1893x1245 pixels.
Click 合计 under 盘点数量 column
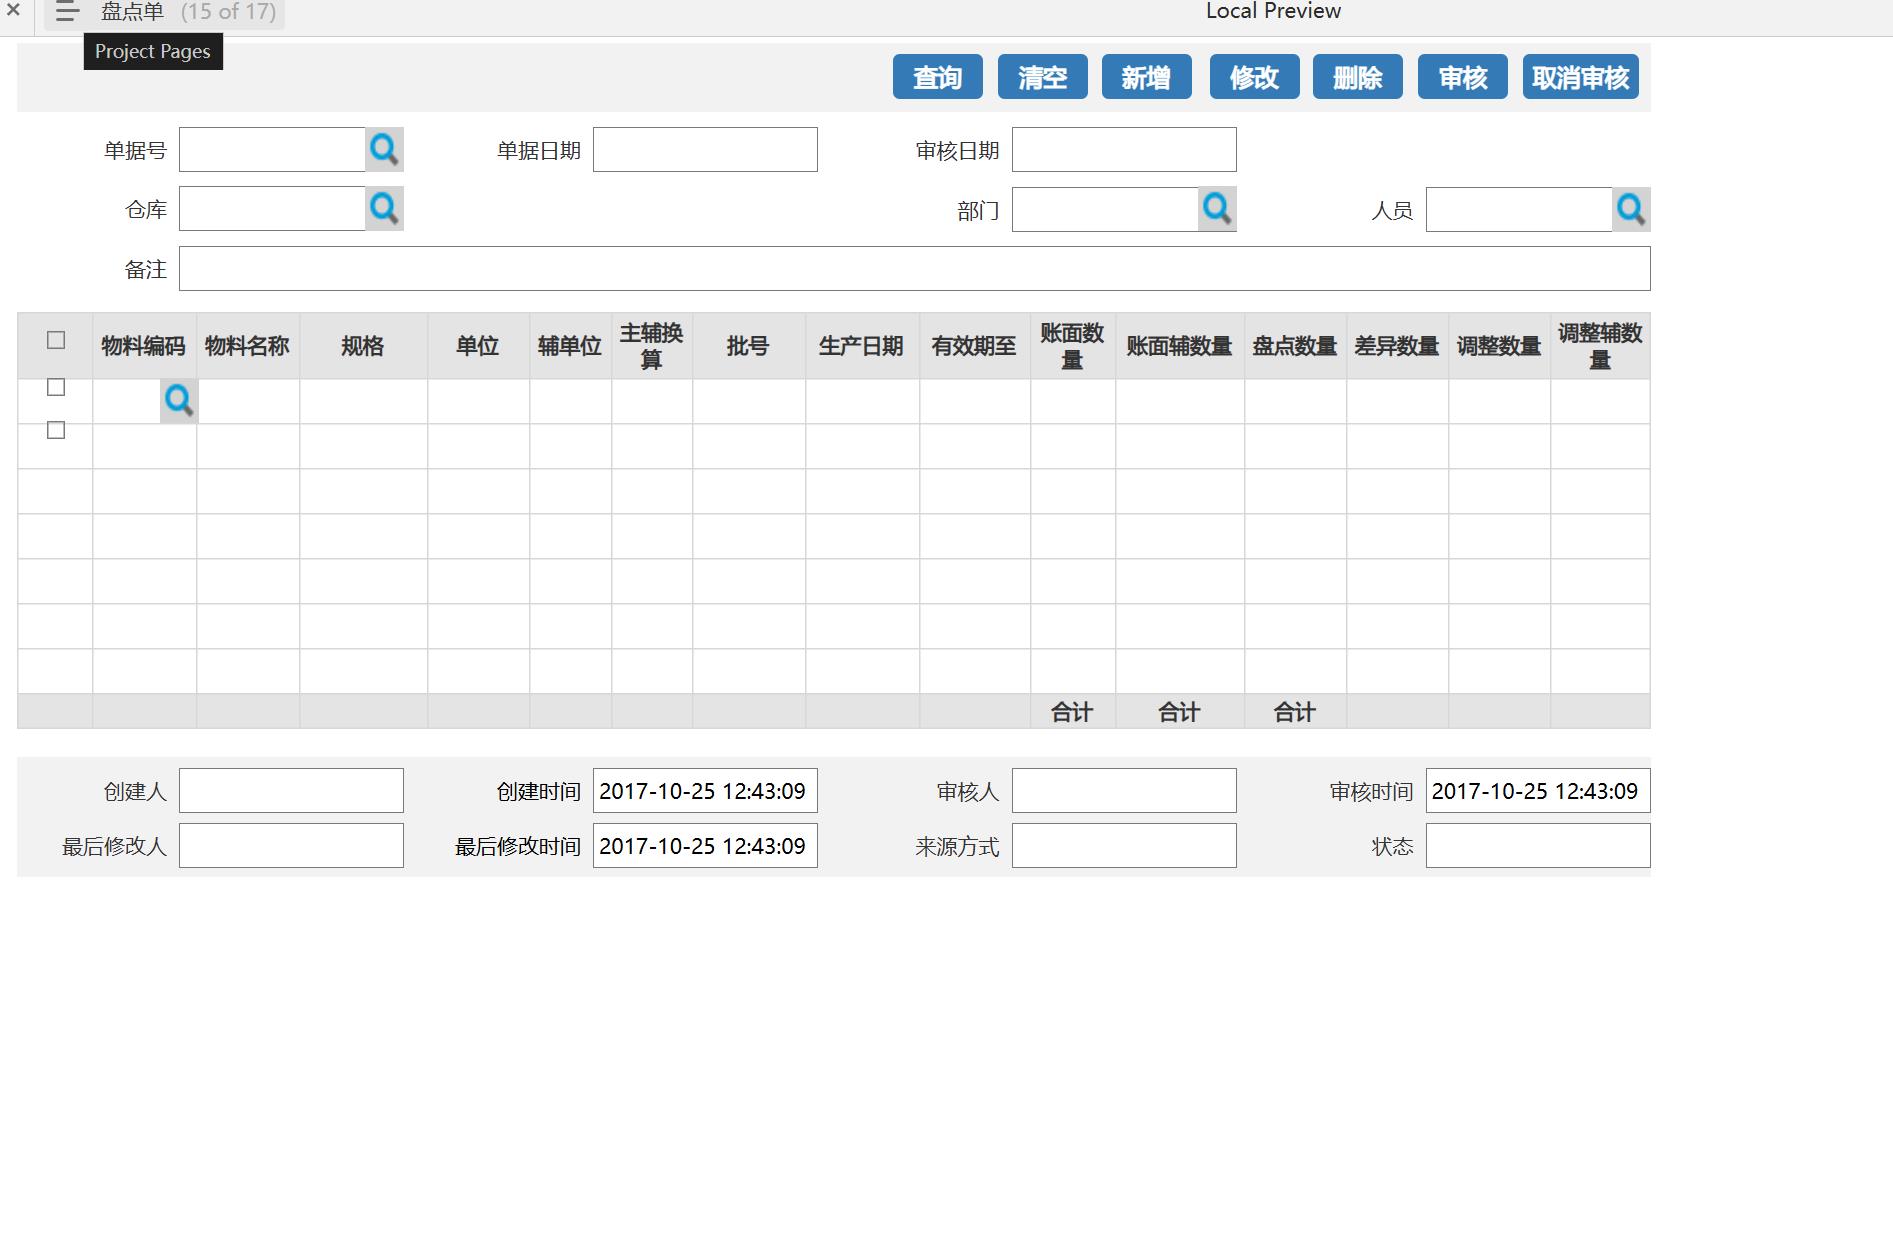pos(1295,712)
